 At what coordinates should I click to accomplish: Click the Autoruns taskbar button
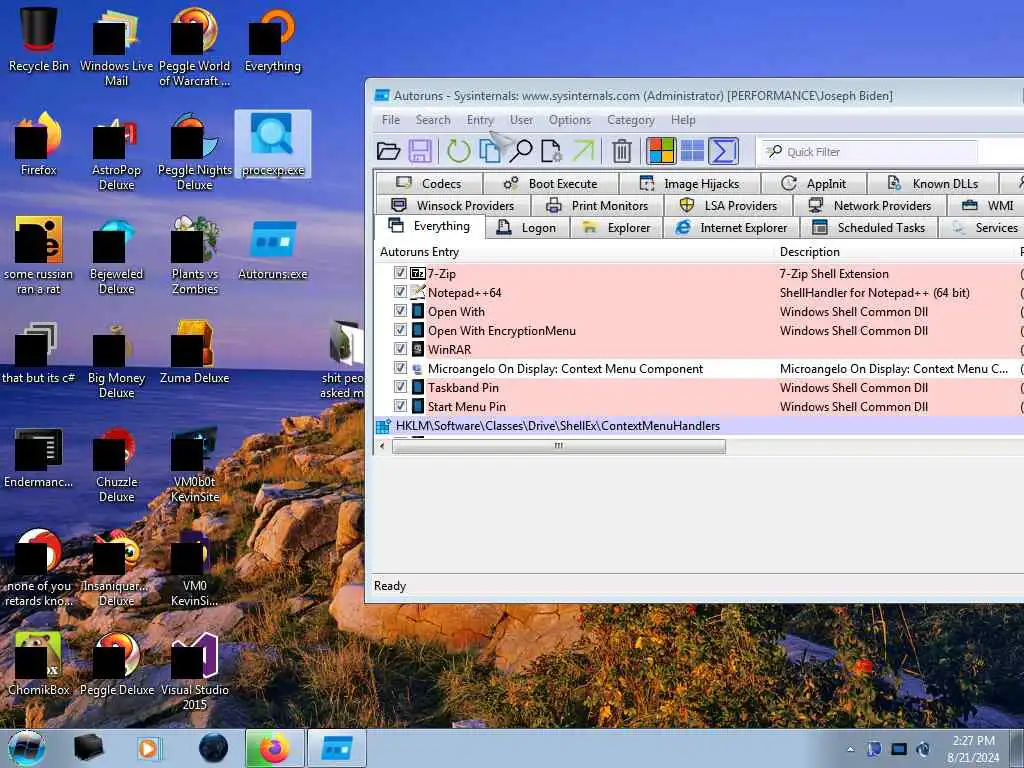tap(336, 748)
